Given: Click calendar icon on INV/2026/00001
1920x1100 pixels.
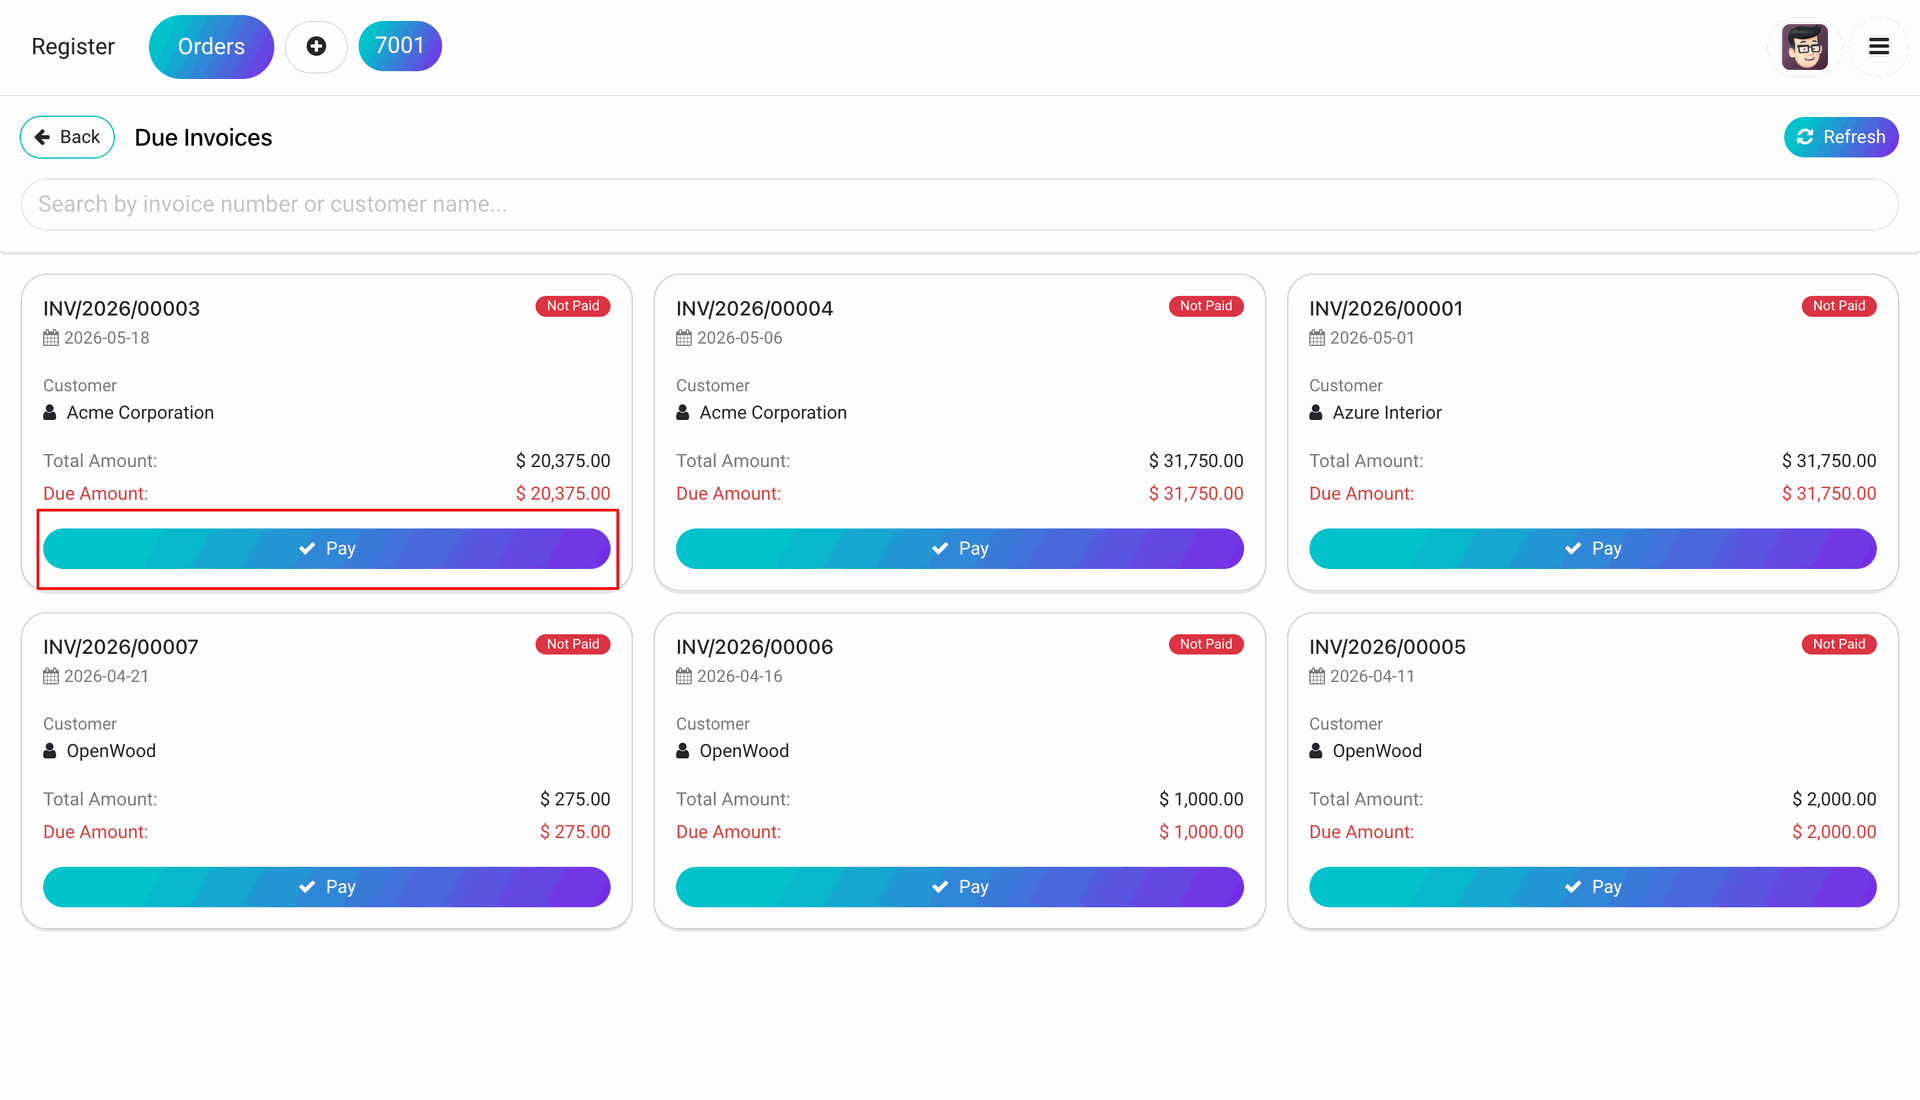Looking at the screenshot, I should tap(1317, 338).
